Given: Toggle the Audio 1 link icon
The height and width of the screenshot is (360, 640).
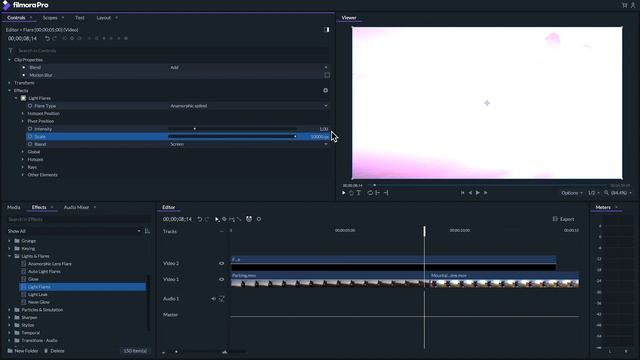Looking at the screenshot, I should tap(222, 299).
